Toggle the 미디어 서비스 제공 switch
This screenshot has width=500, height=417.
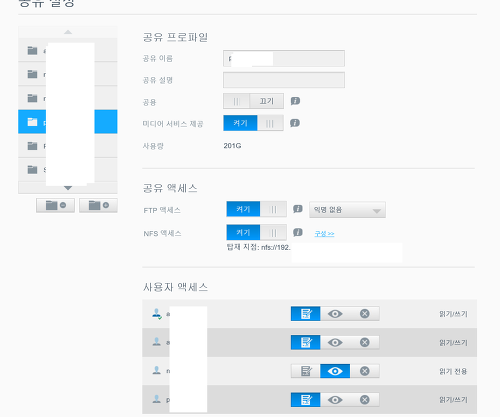point(253,123)
